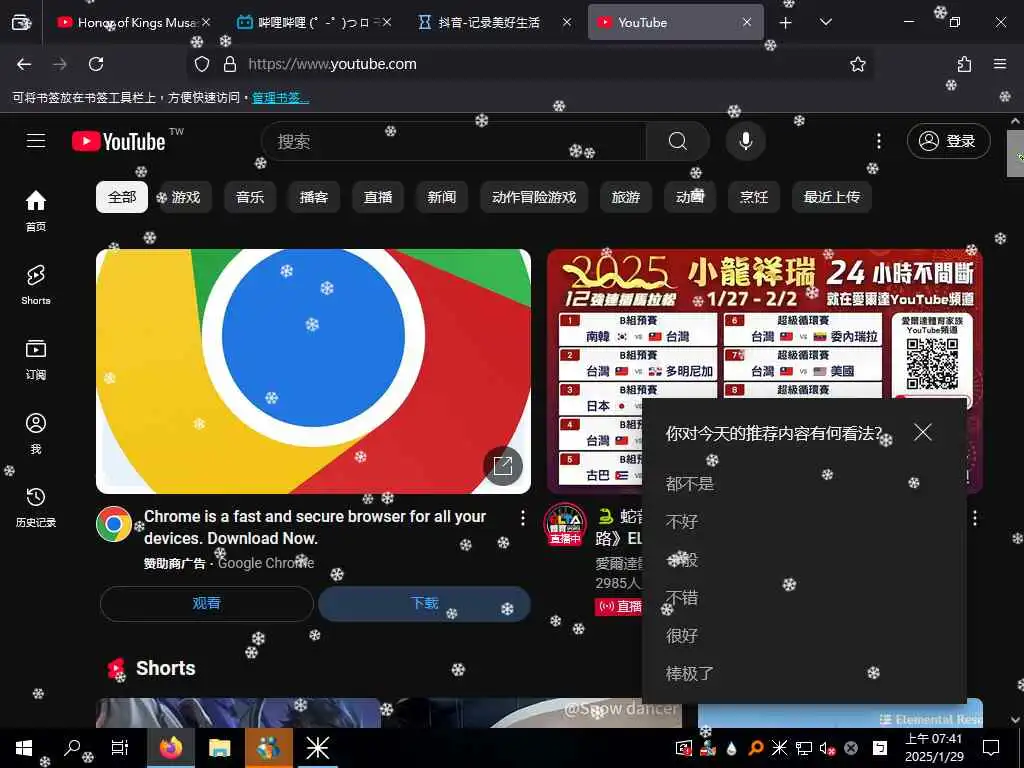The image size is (1024, 768).
Task: Open the browser application menu
Action: tap(1000, 64)
